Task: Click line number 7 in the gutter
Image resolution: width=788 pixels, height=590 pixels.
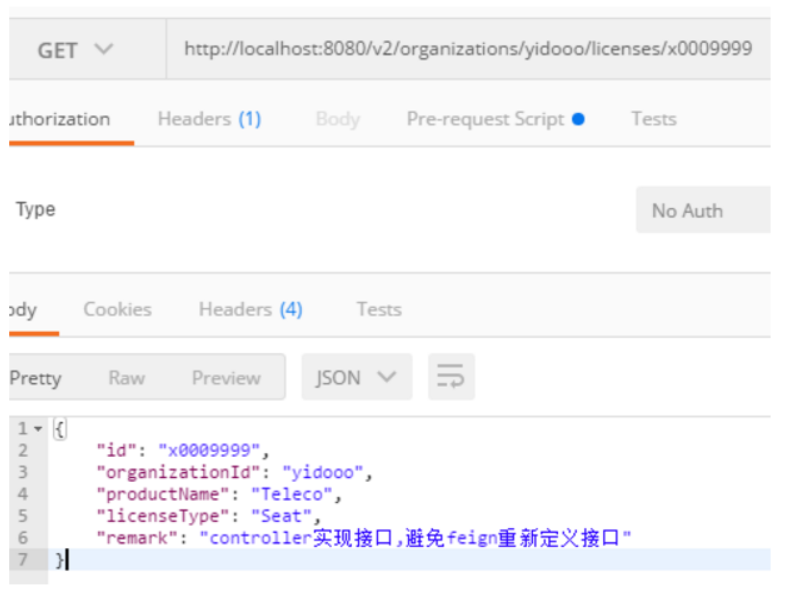Action: point(23,560)
